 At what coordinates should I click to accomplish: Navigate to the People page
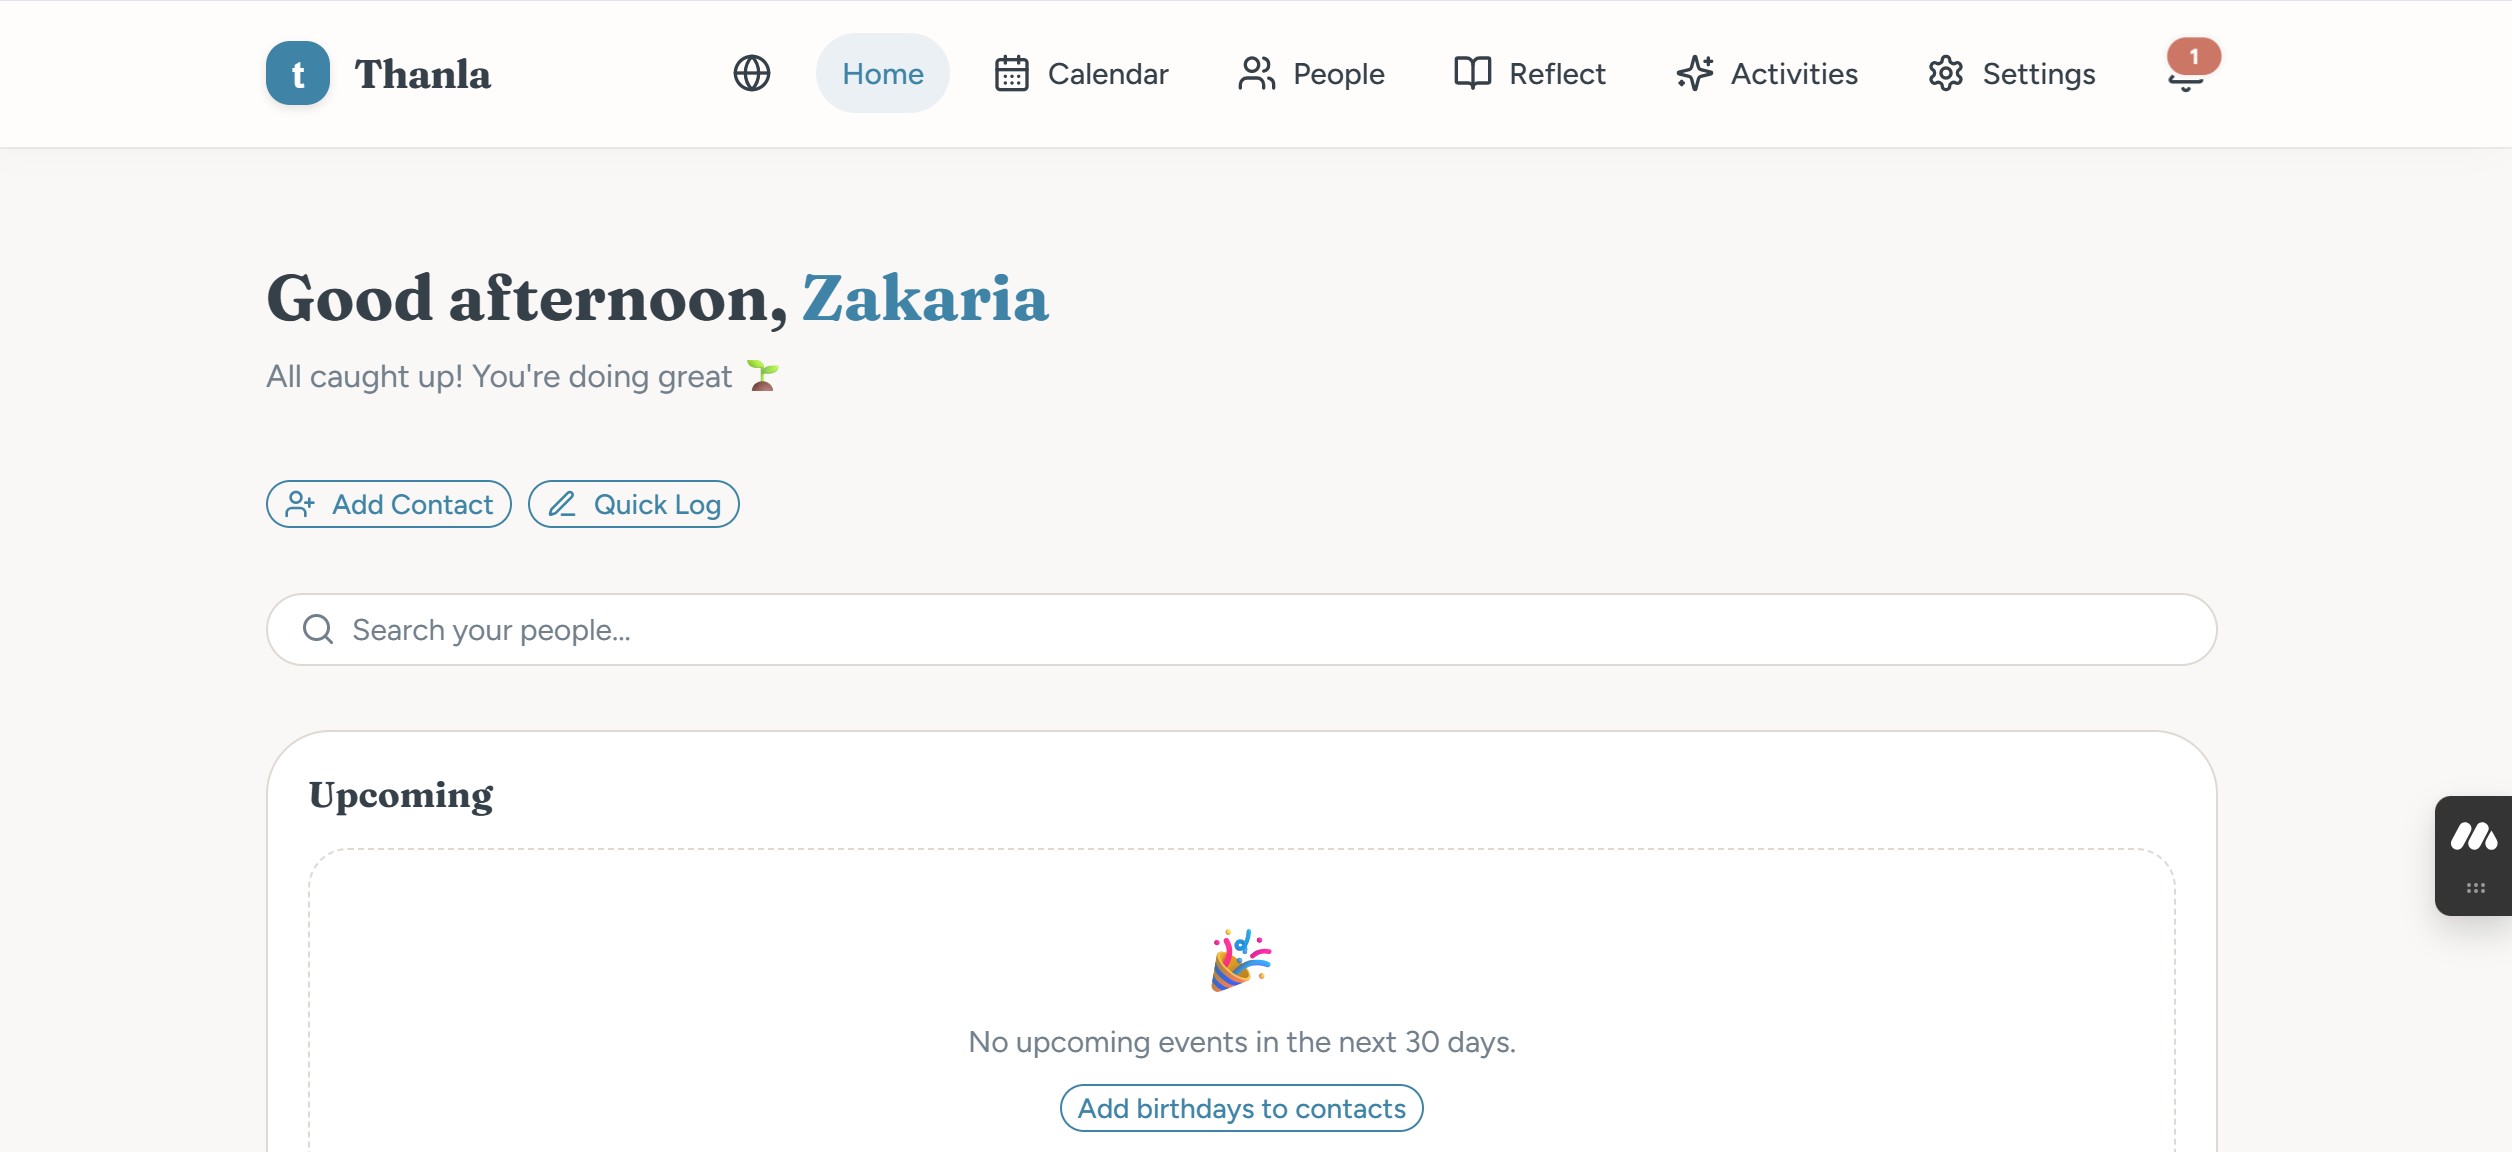click(1338, 73)
